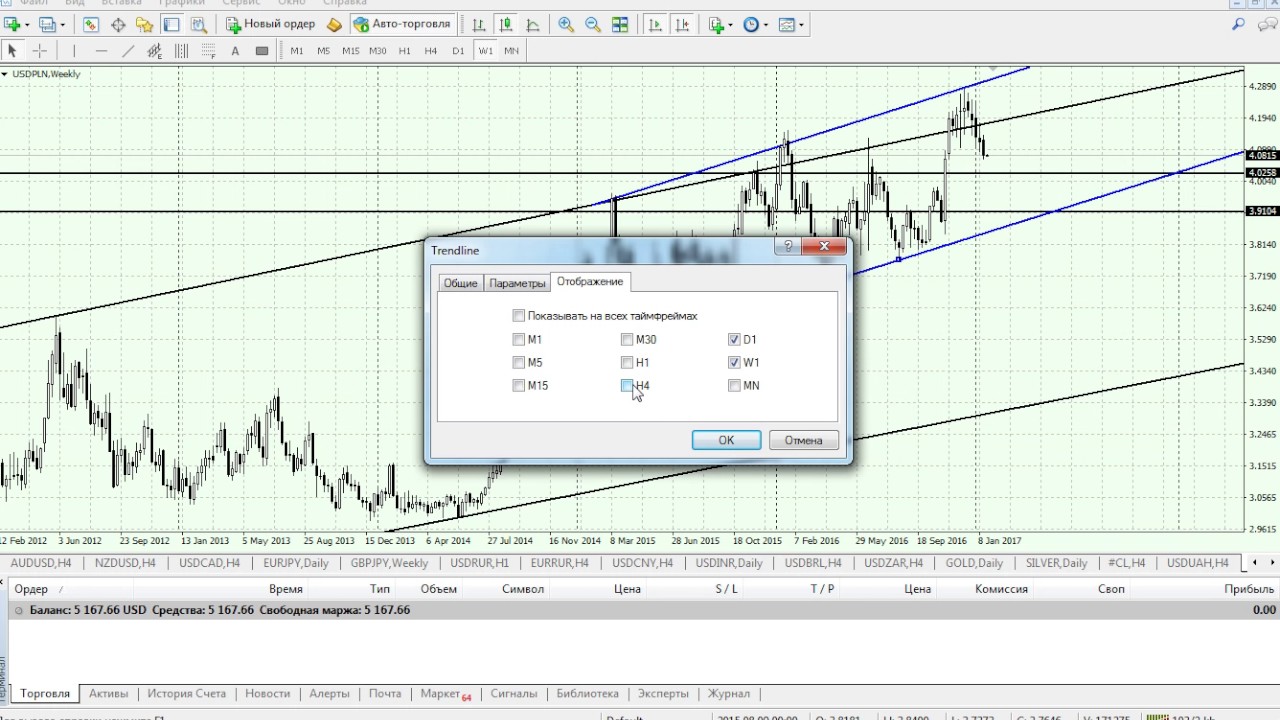Set timeframe to MN in toolbar

[x=512, y=50]
